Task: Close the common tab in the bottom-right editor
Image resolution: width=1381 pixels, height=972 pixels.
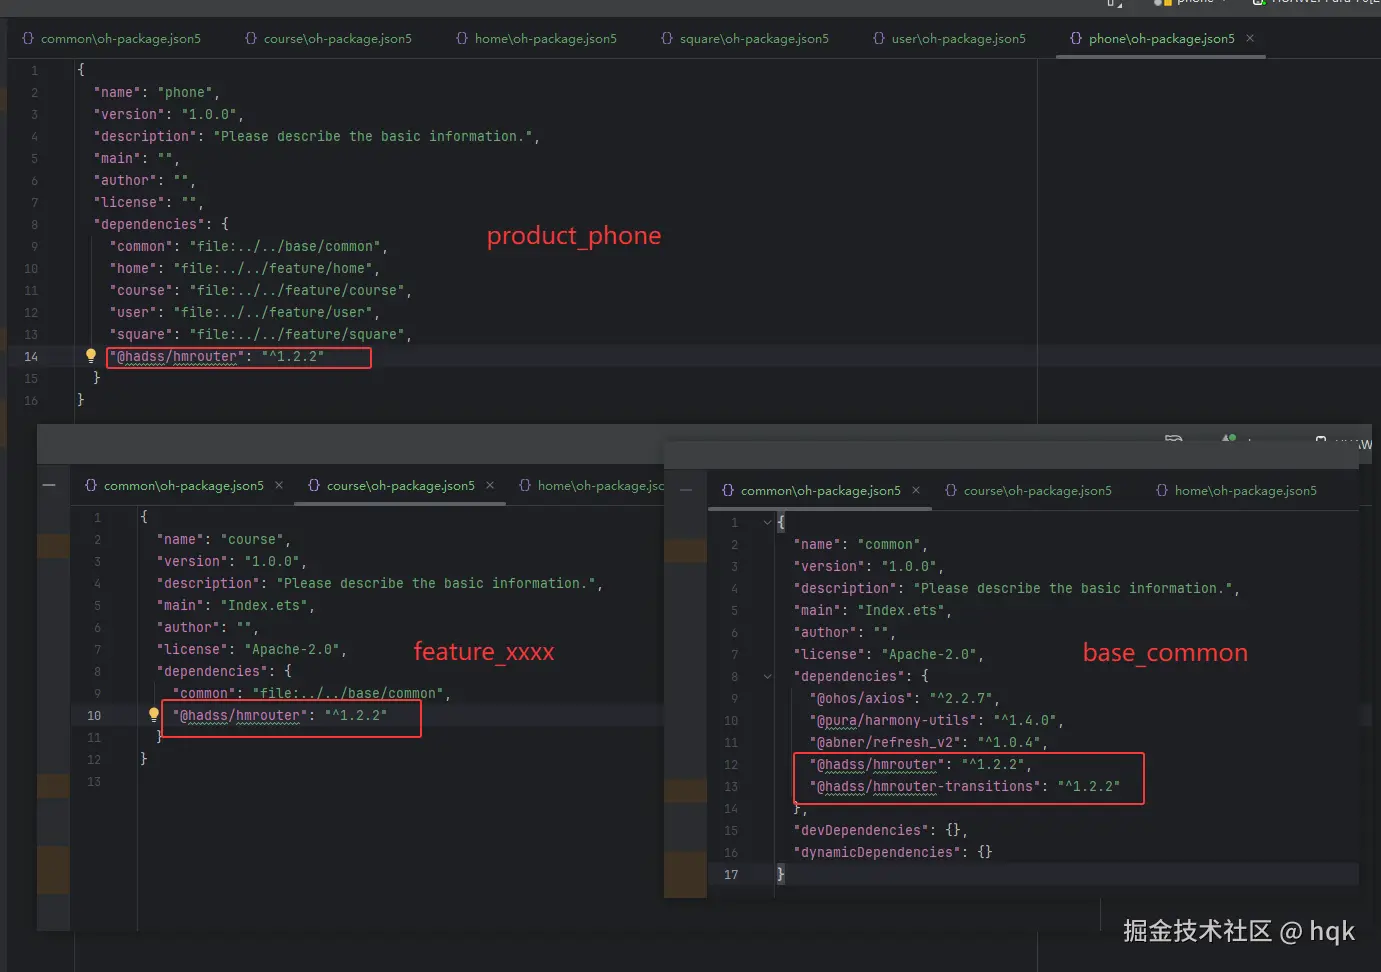Action: 916,490
